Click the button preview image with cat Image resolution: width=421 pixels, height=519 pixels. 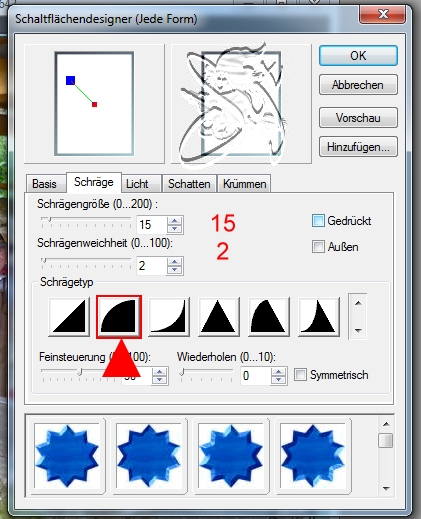coord(241,104)
